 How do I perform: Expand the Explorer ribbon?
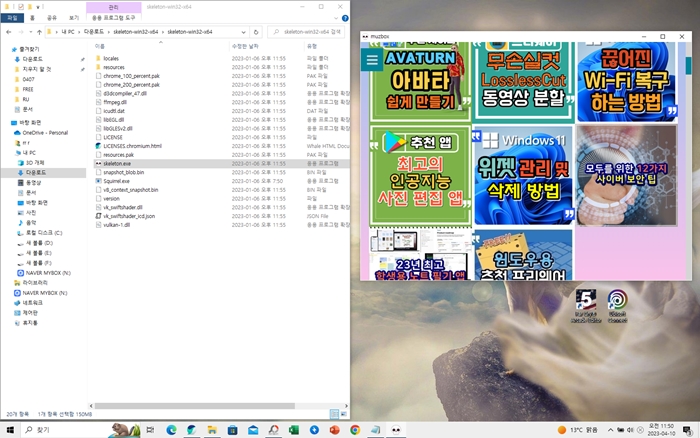[336, 18]
